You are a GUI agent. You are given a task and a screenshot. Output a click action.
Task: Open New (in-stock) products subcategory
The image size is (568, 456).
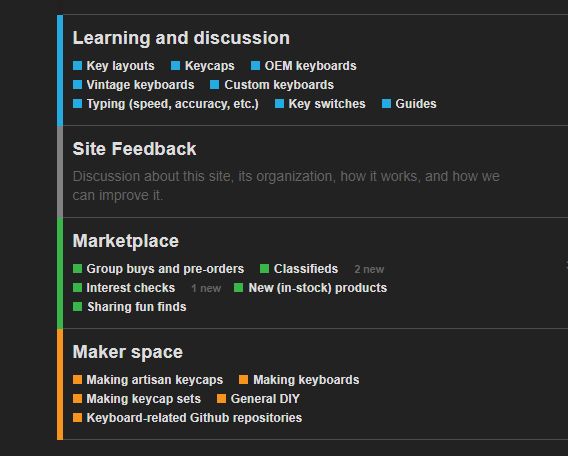click(318, 288)
